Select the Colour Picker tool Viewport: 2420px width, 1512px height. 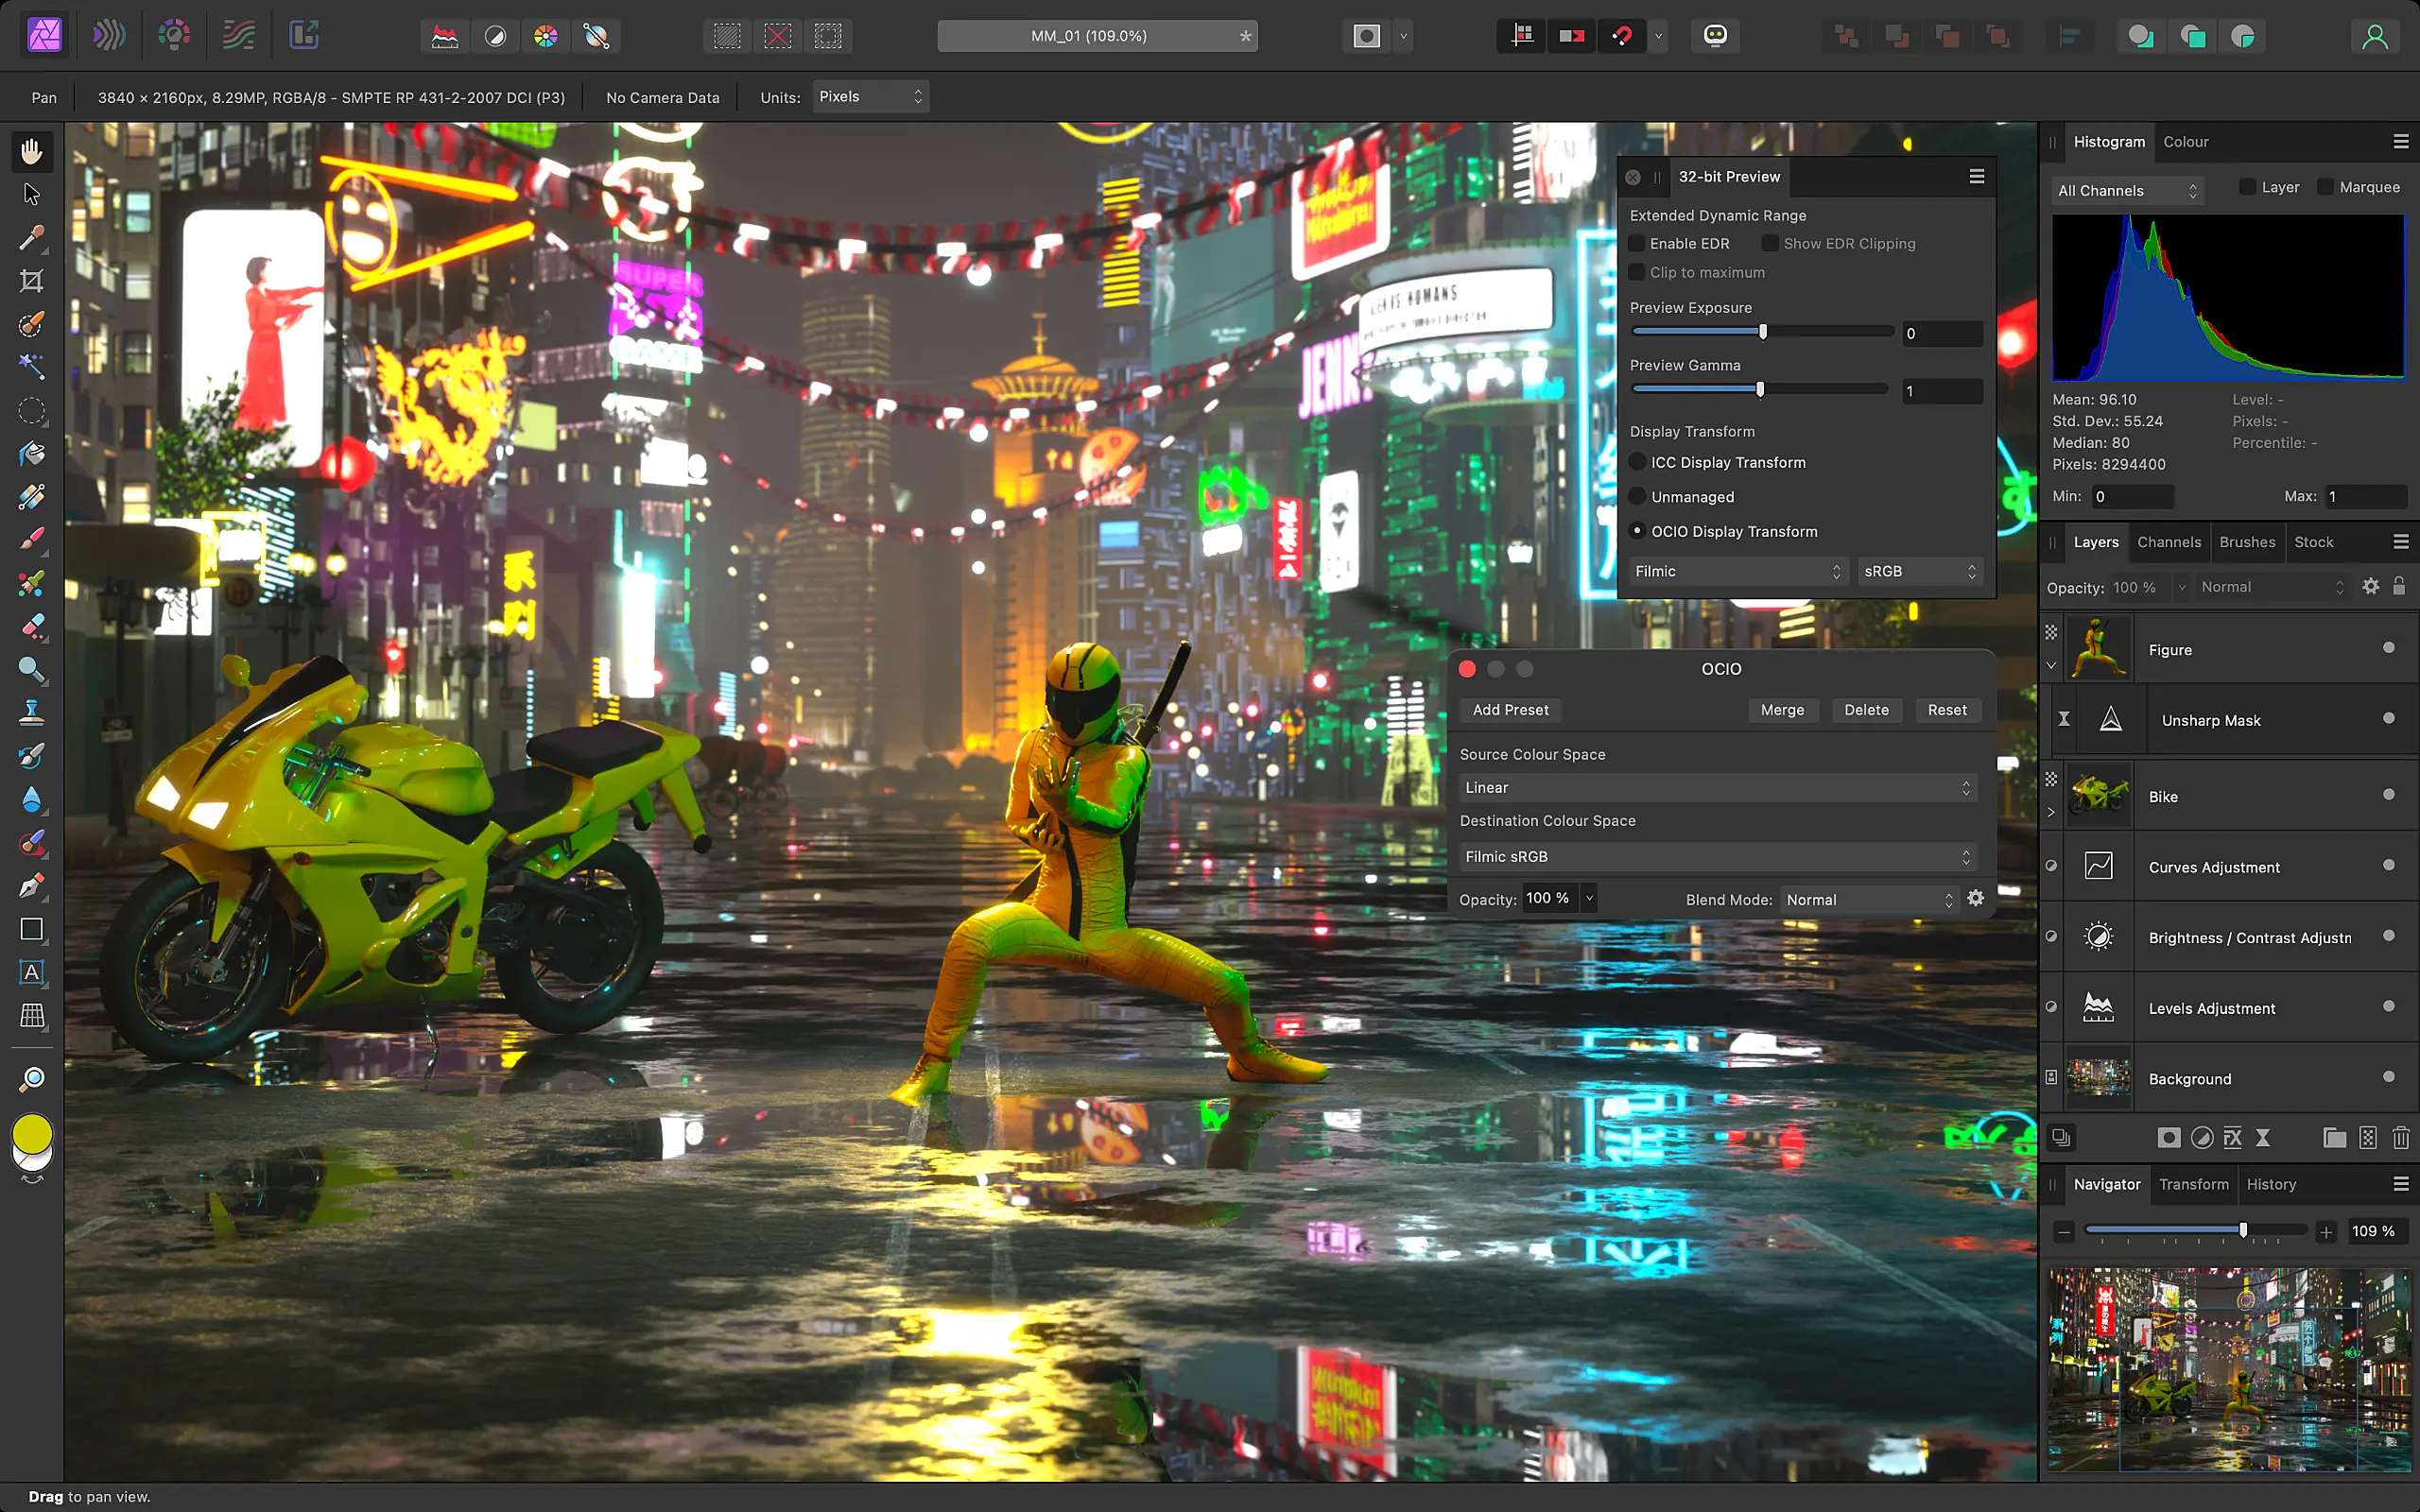click(31, 238)
